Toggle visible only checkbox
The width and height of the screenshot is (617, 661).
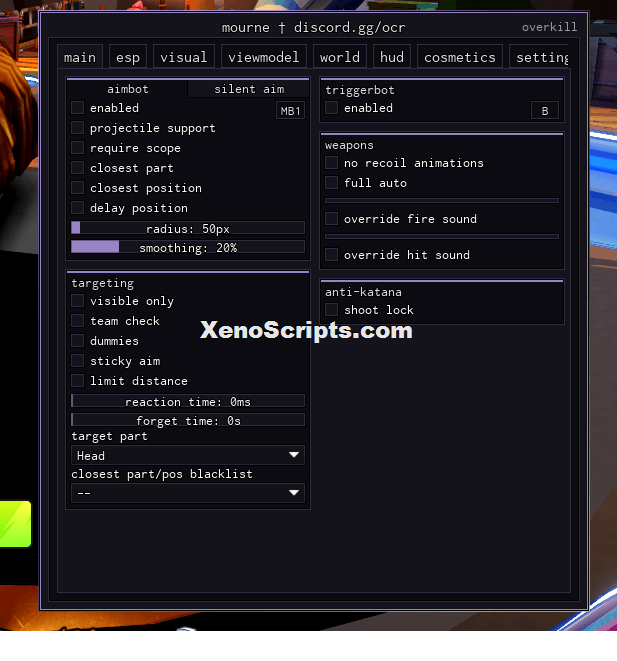coord(77,301)
